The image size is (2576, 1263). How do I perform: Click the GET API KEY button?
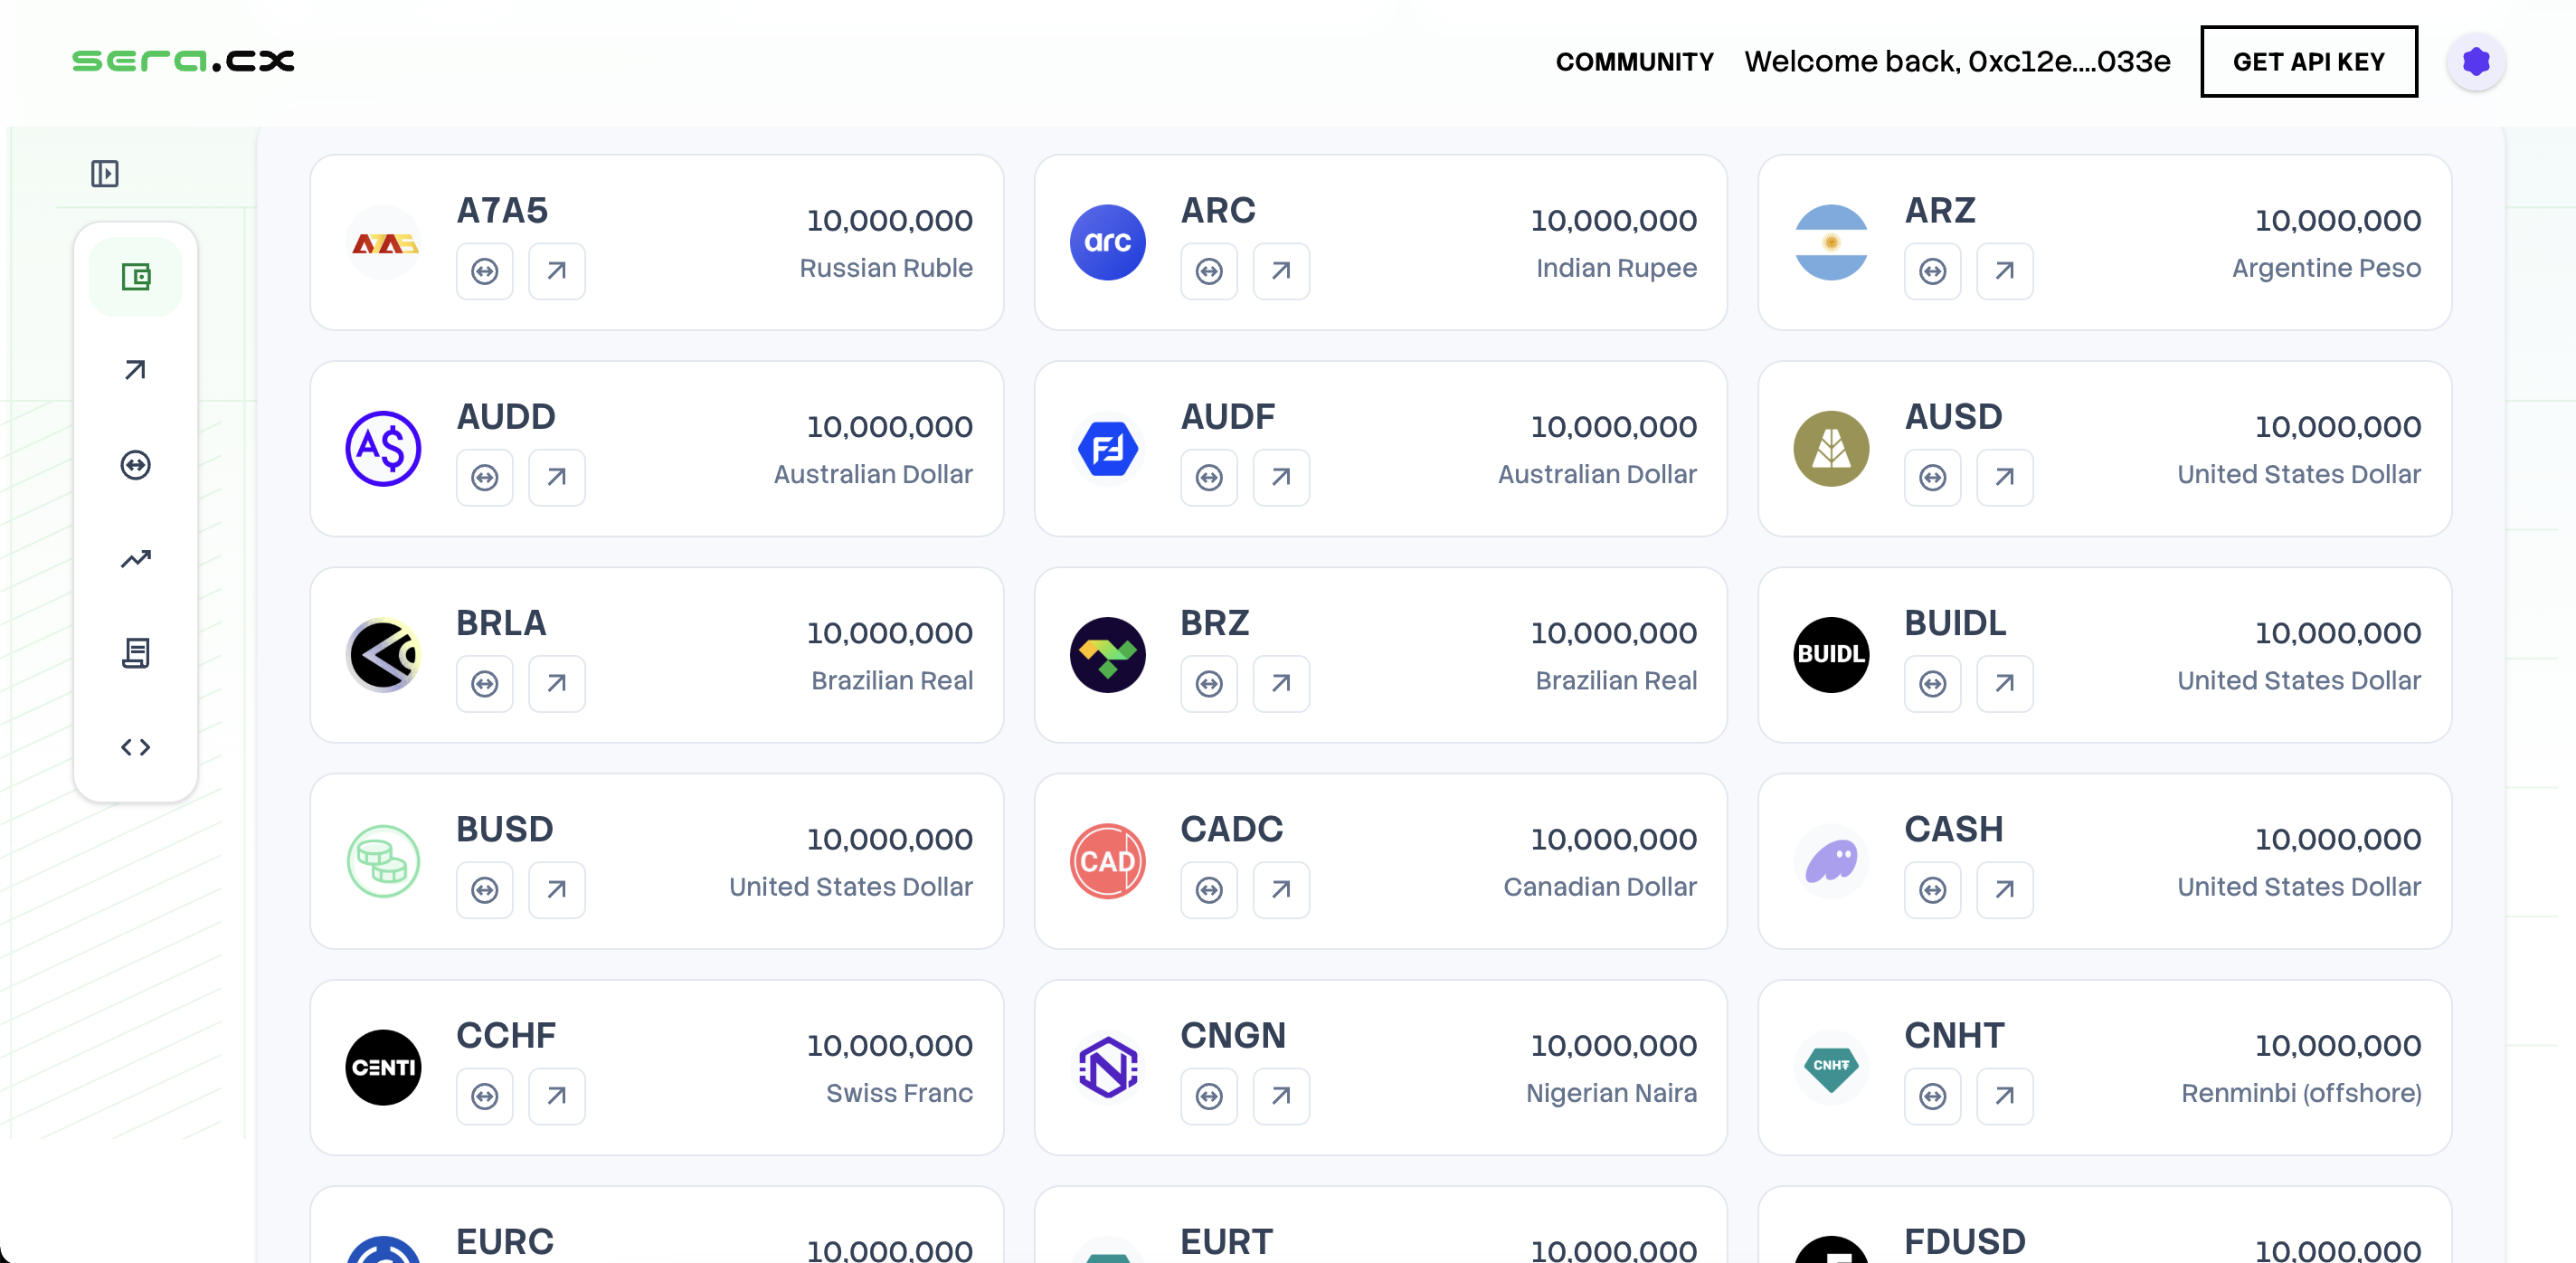click(x=2309, y=61)
